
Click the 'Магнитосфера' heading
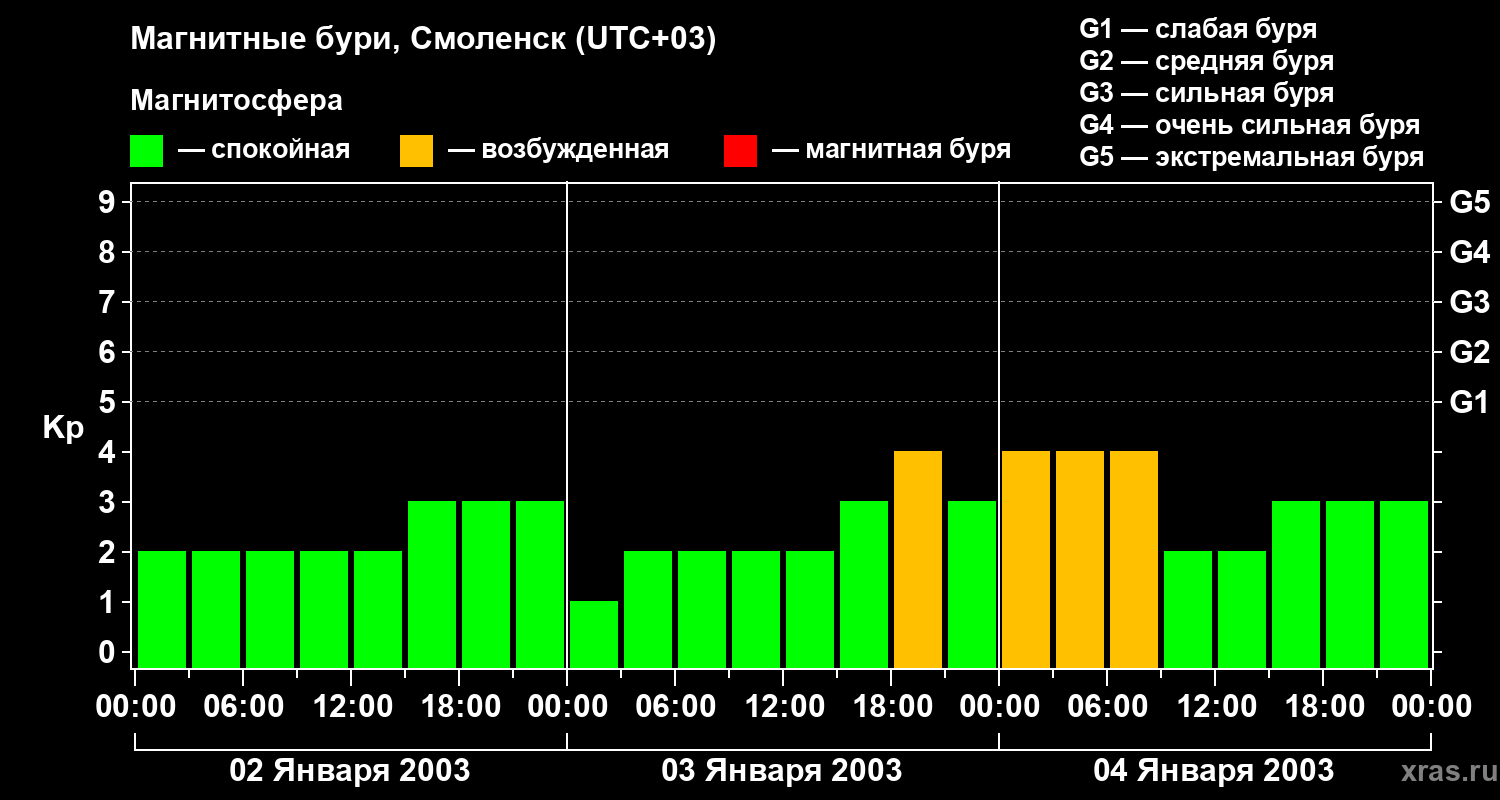(236, 101)
